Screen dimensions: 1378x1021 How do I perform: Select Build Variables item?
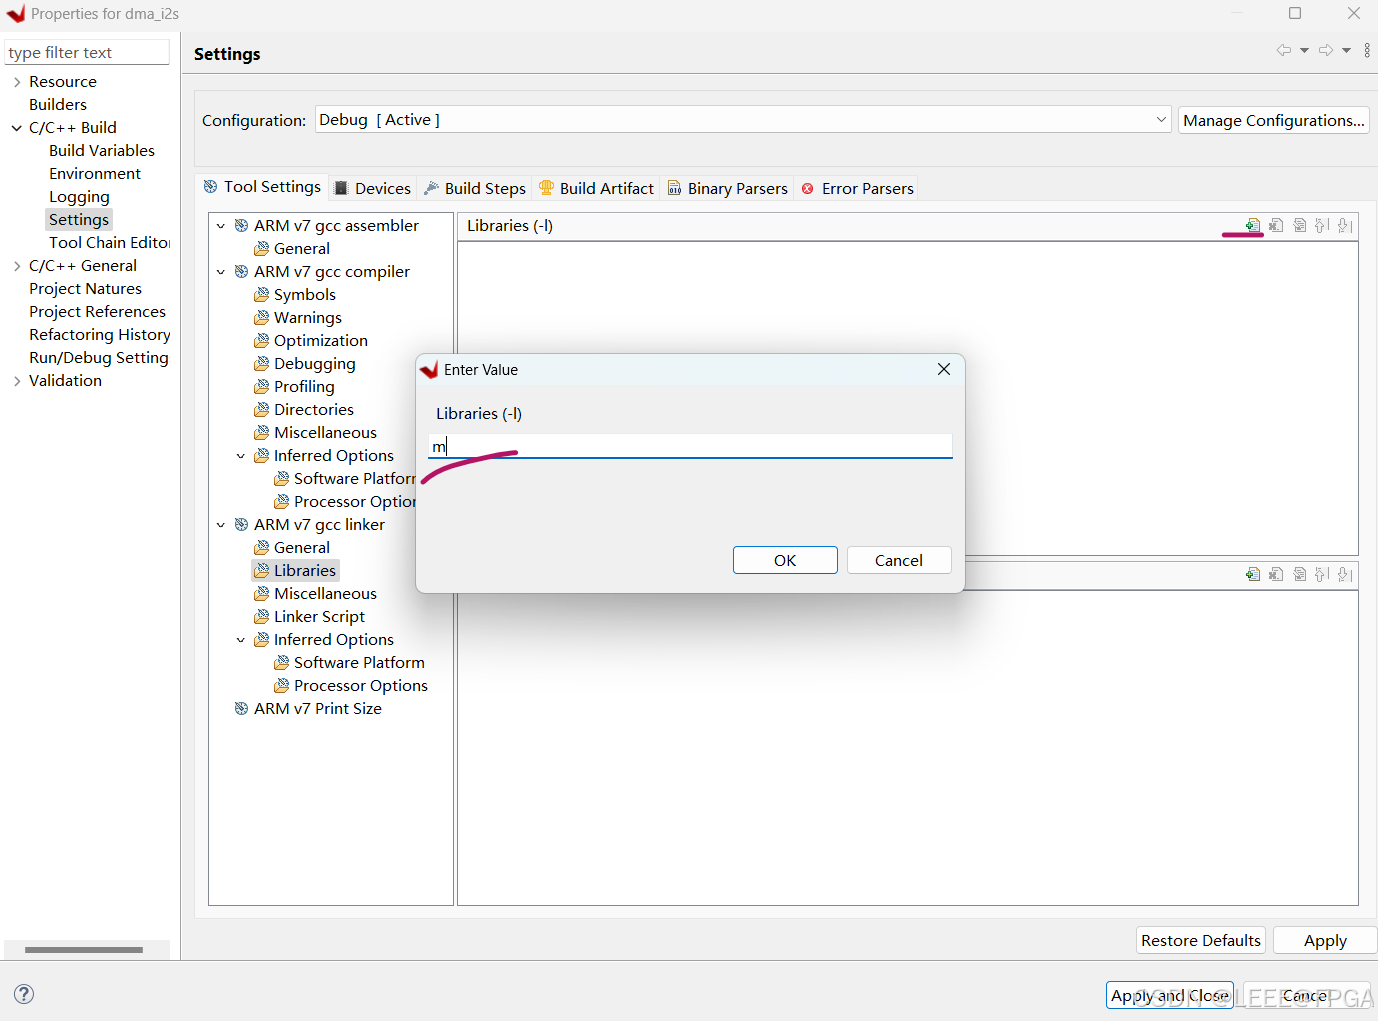pos(102,151)
